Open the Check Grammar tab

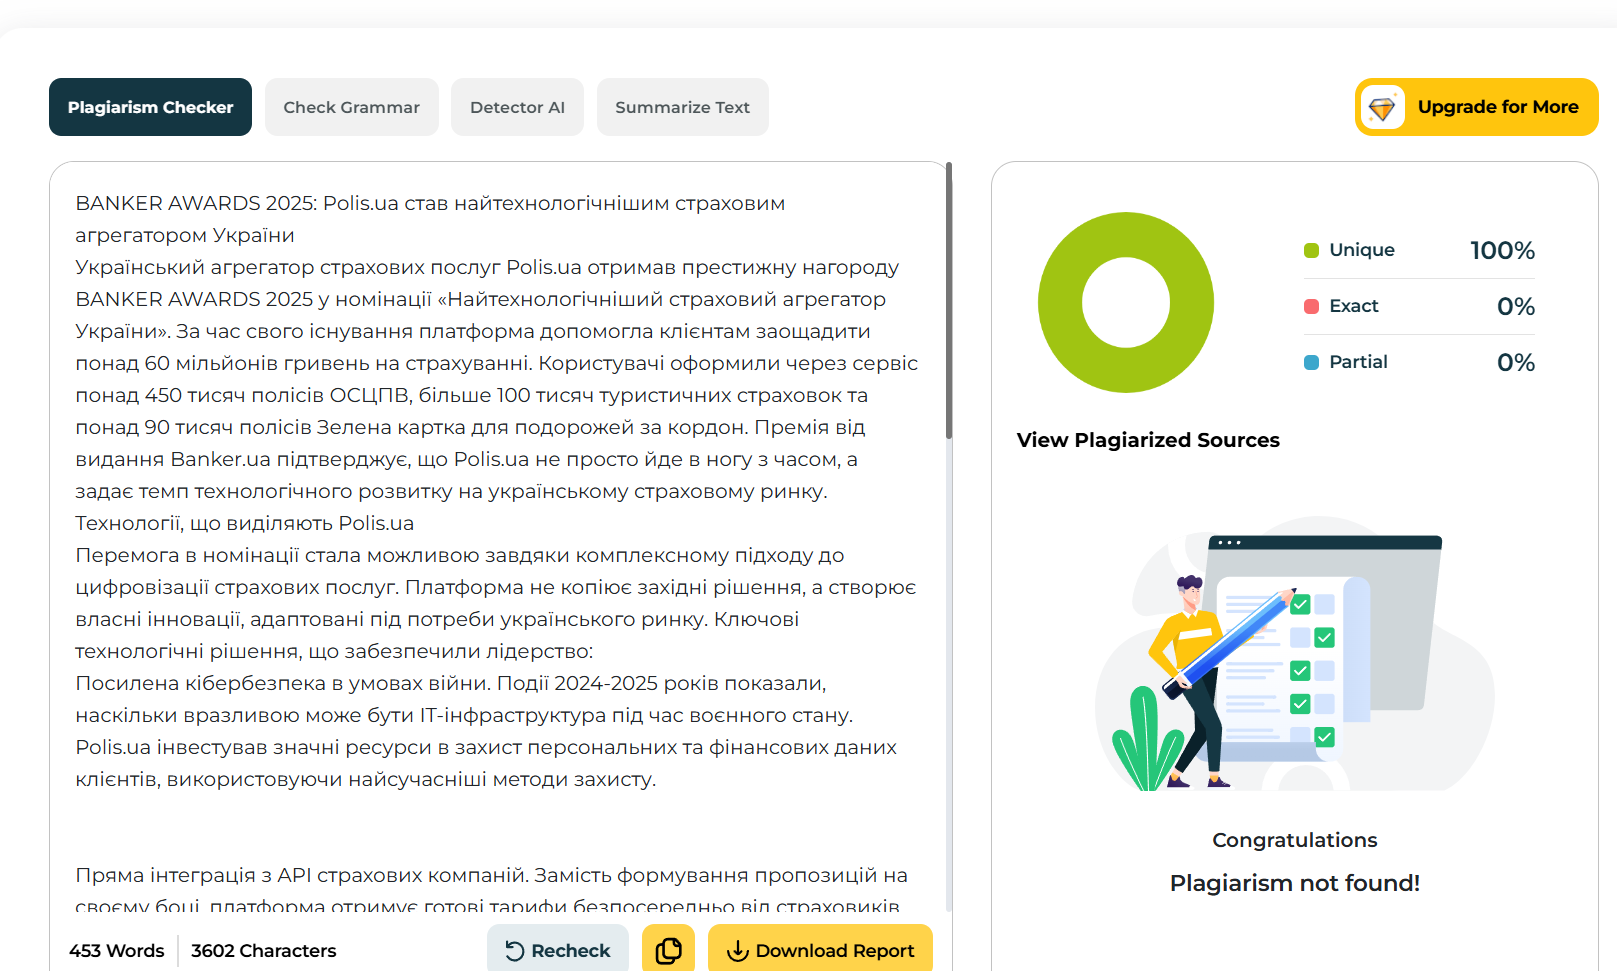point(352,107)
